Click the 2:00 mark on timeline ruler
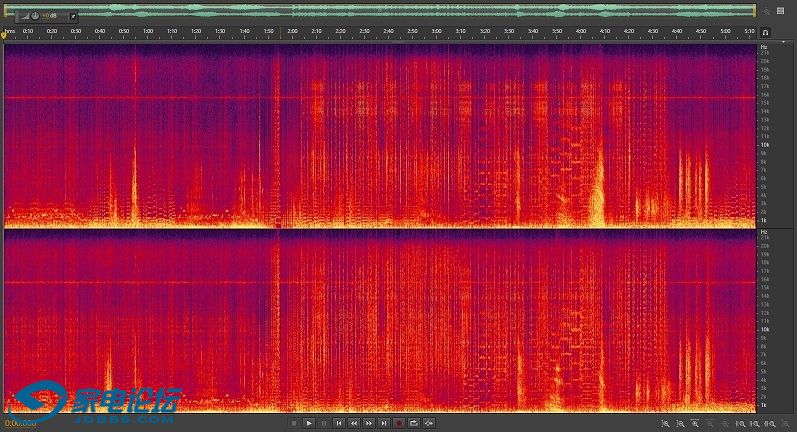This screenshot has width=797, height=432. (292, 31)
